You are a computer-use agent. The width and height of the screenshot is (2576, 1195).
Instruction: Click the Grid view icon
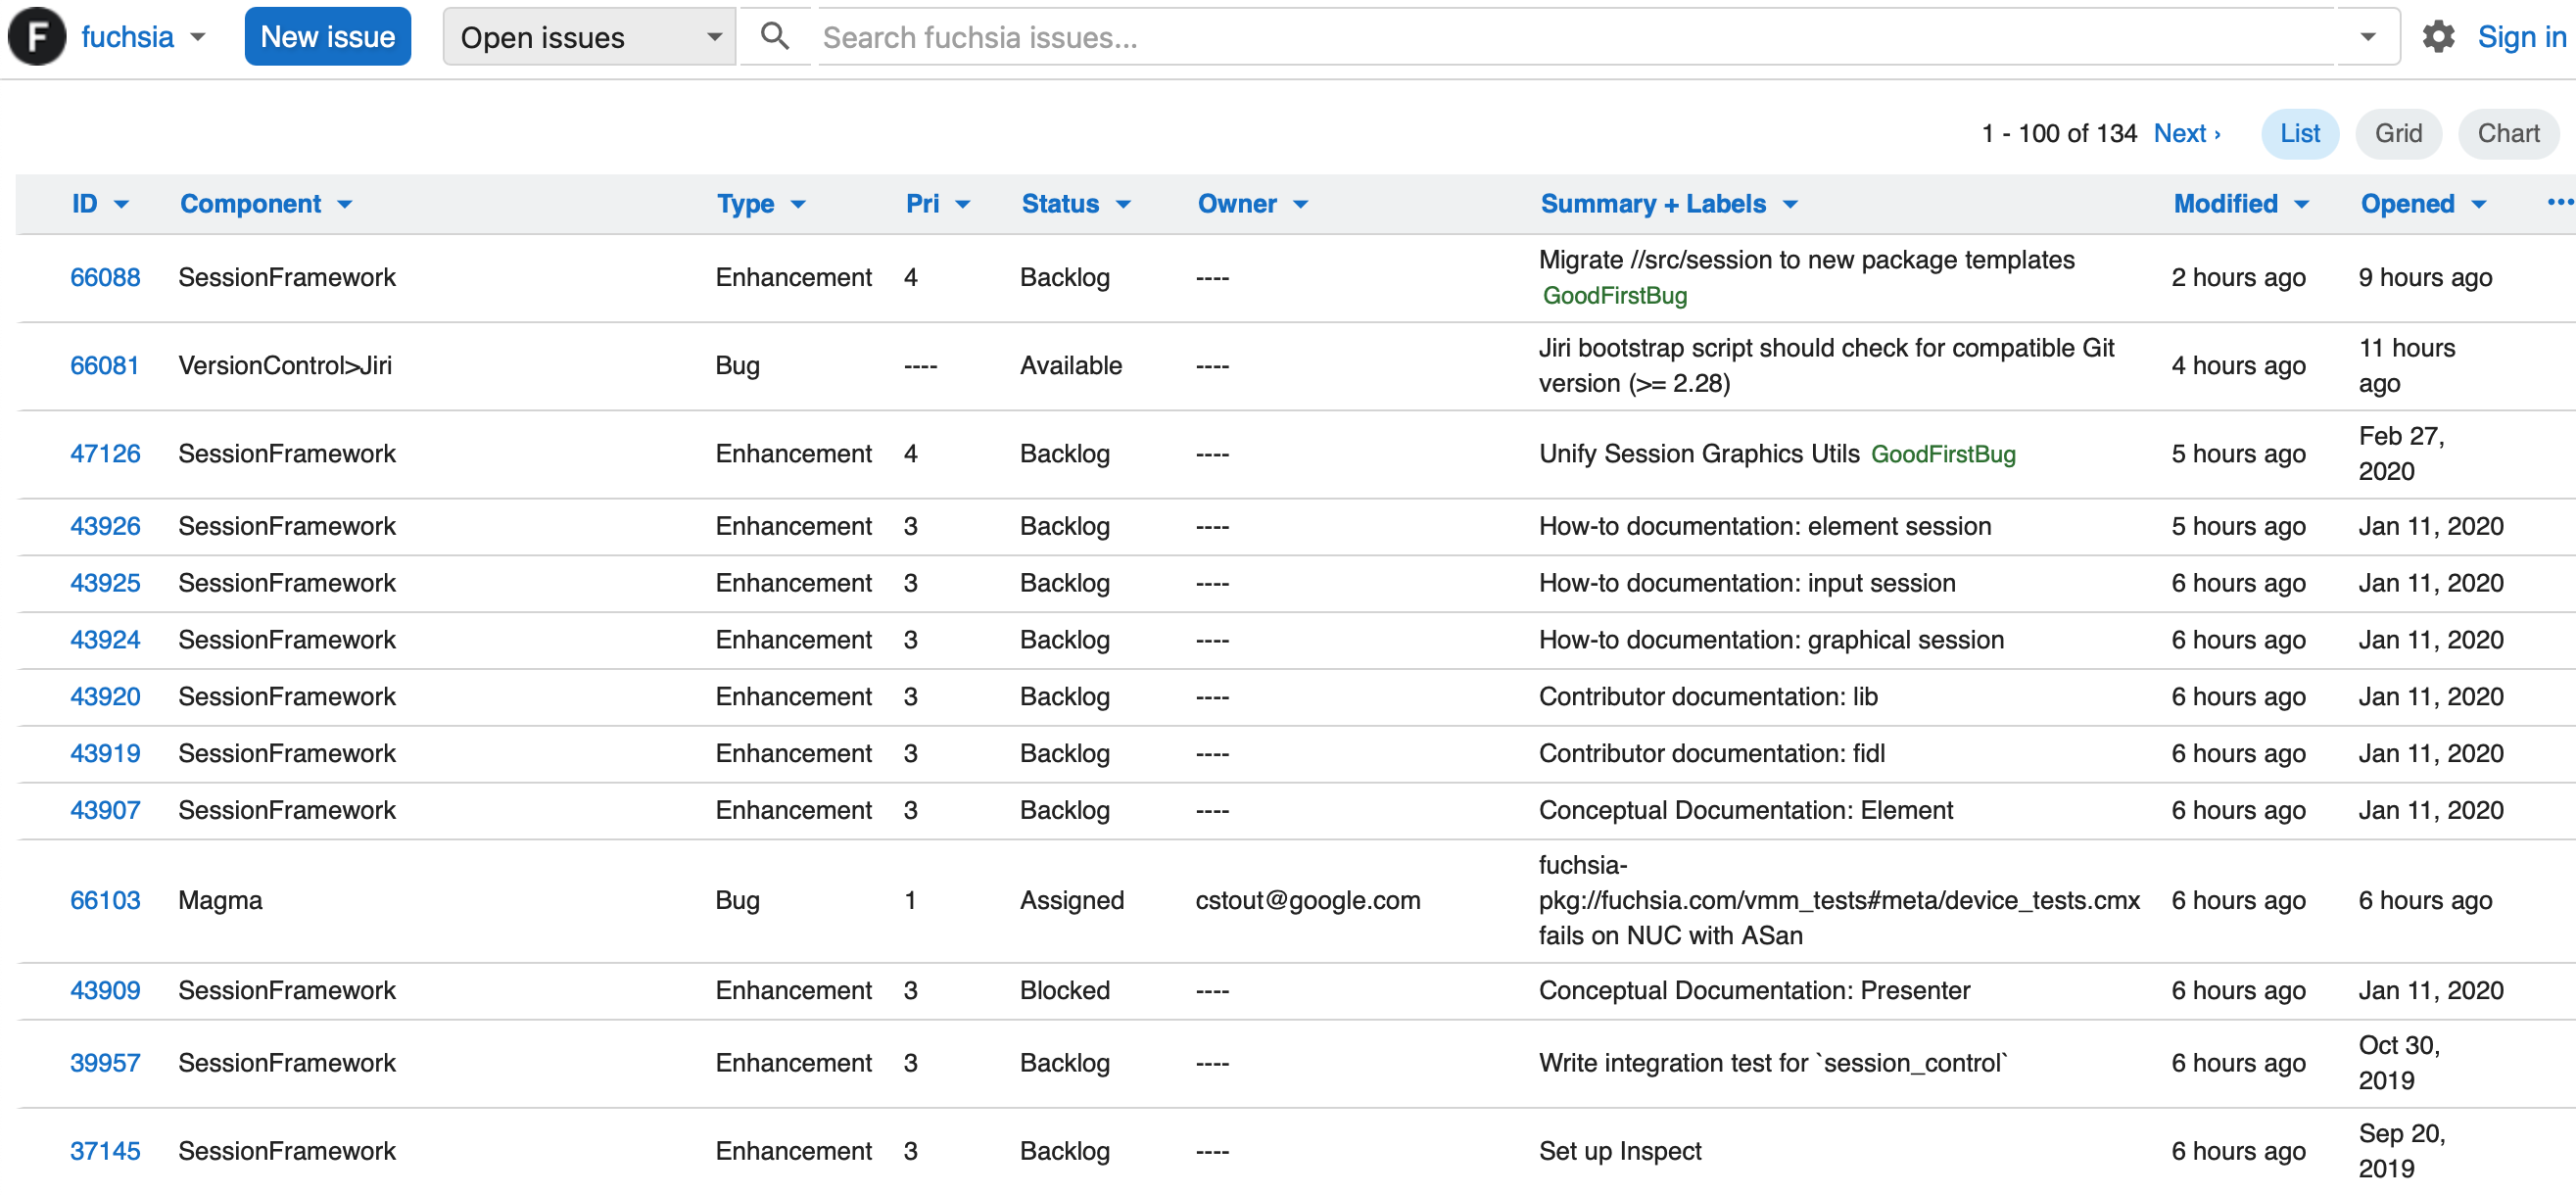(2401, 133)
